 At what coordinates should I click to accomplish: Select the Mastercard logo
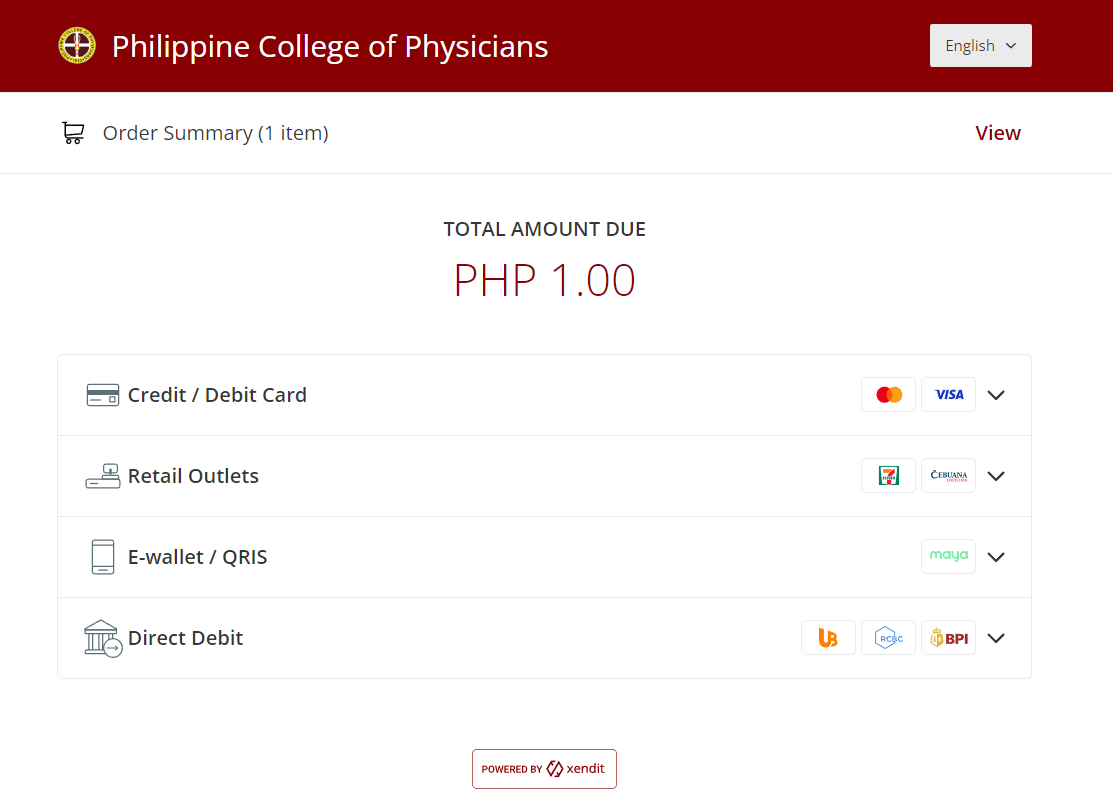click(888, 395)
